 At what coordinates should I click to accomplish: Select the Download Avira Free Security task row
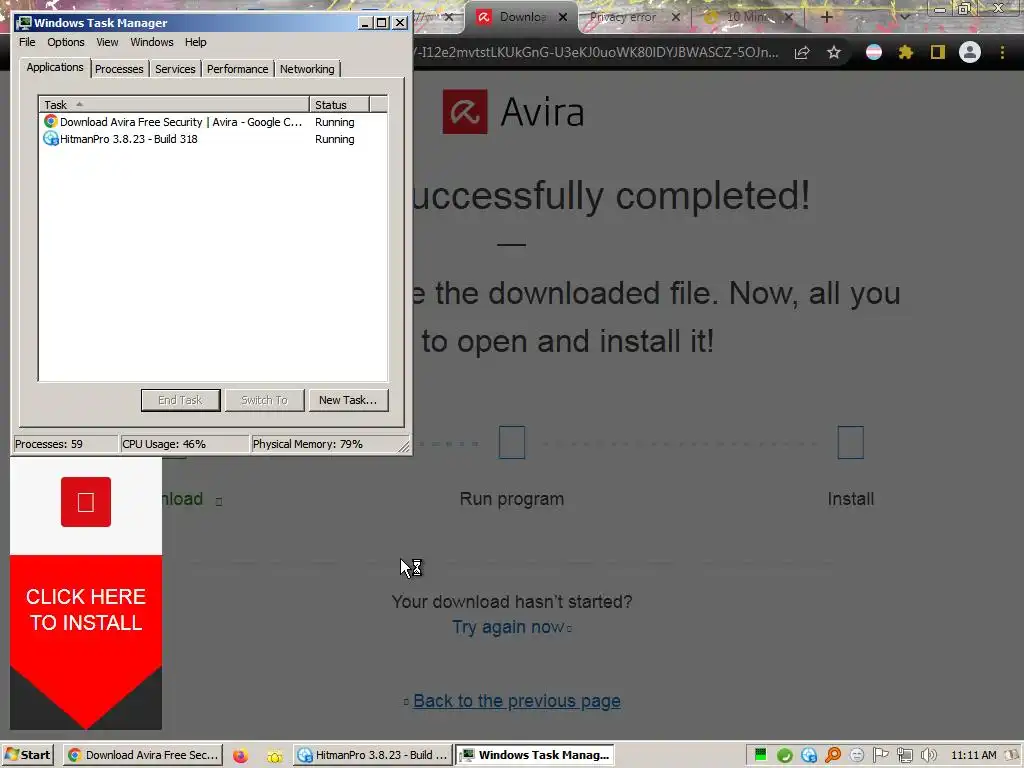[213, 122]
